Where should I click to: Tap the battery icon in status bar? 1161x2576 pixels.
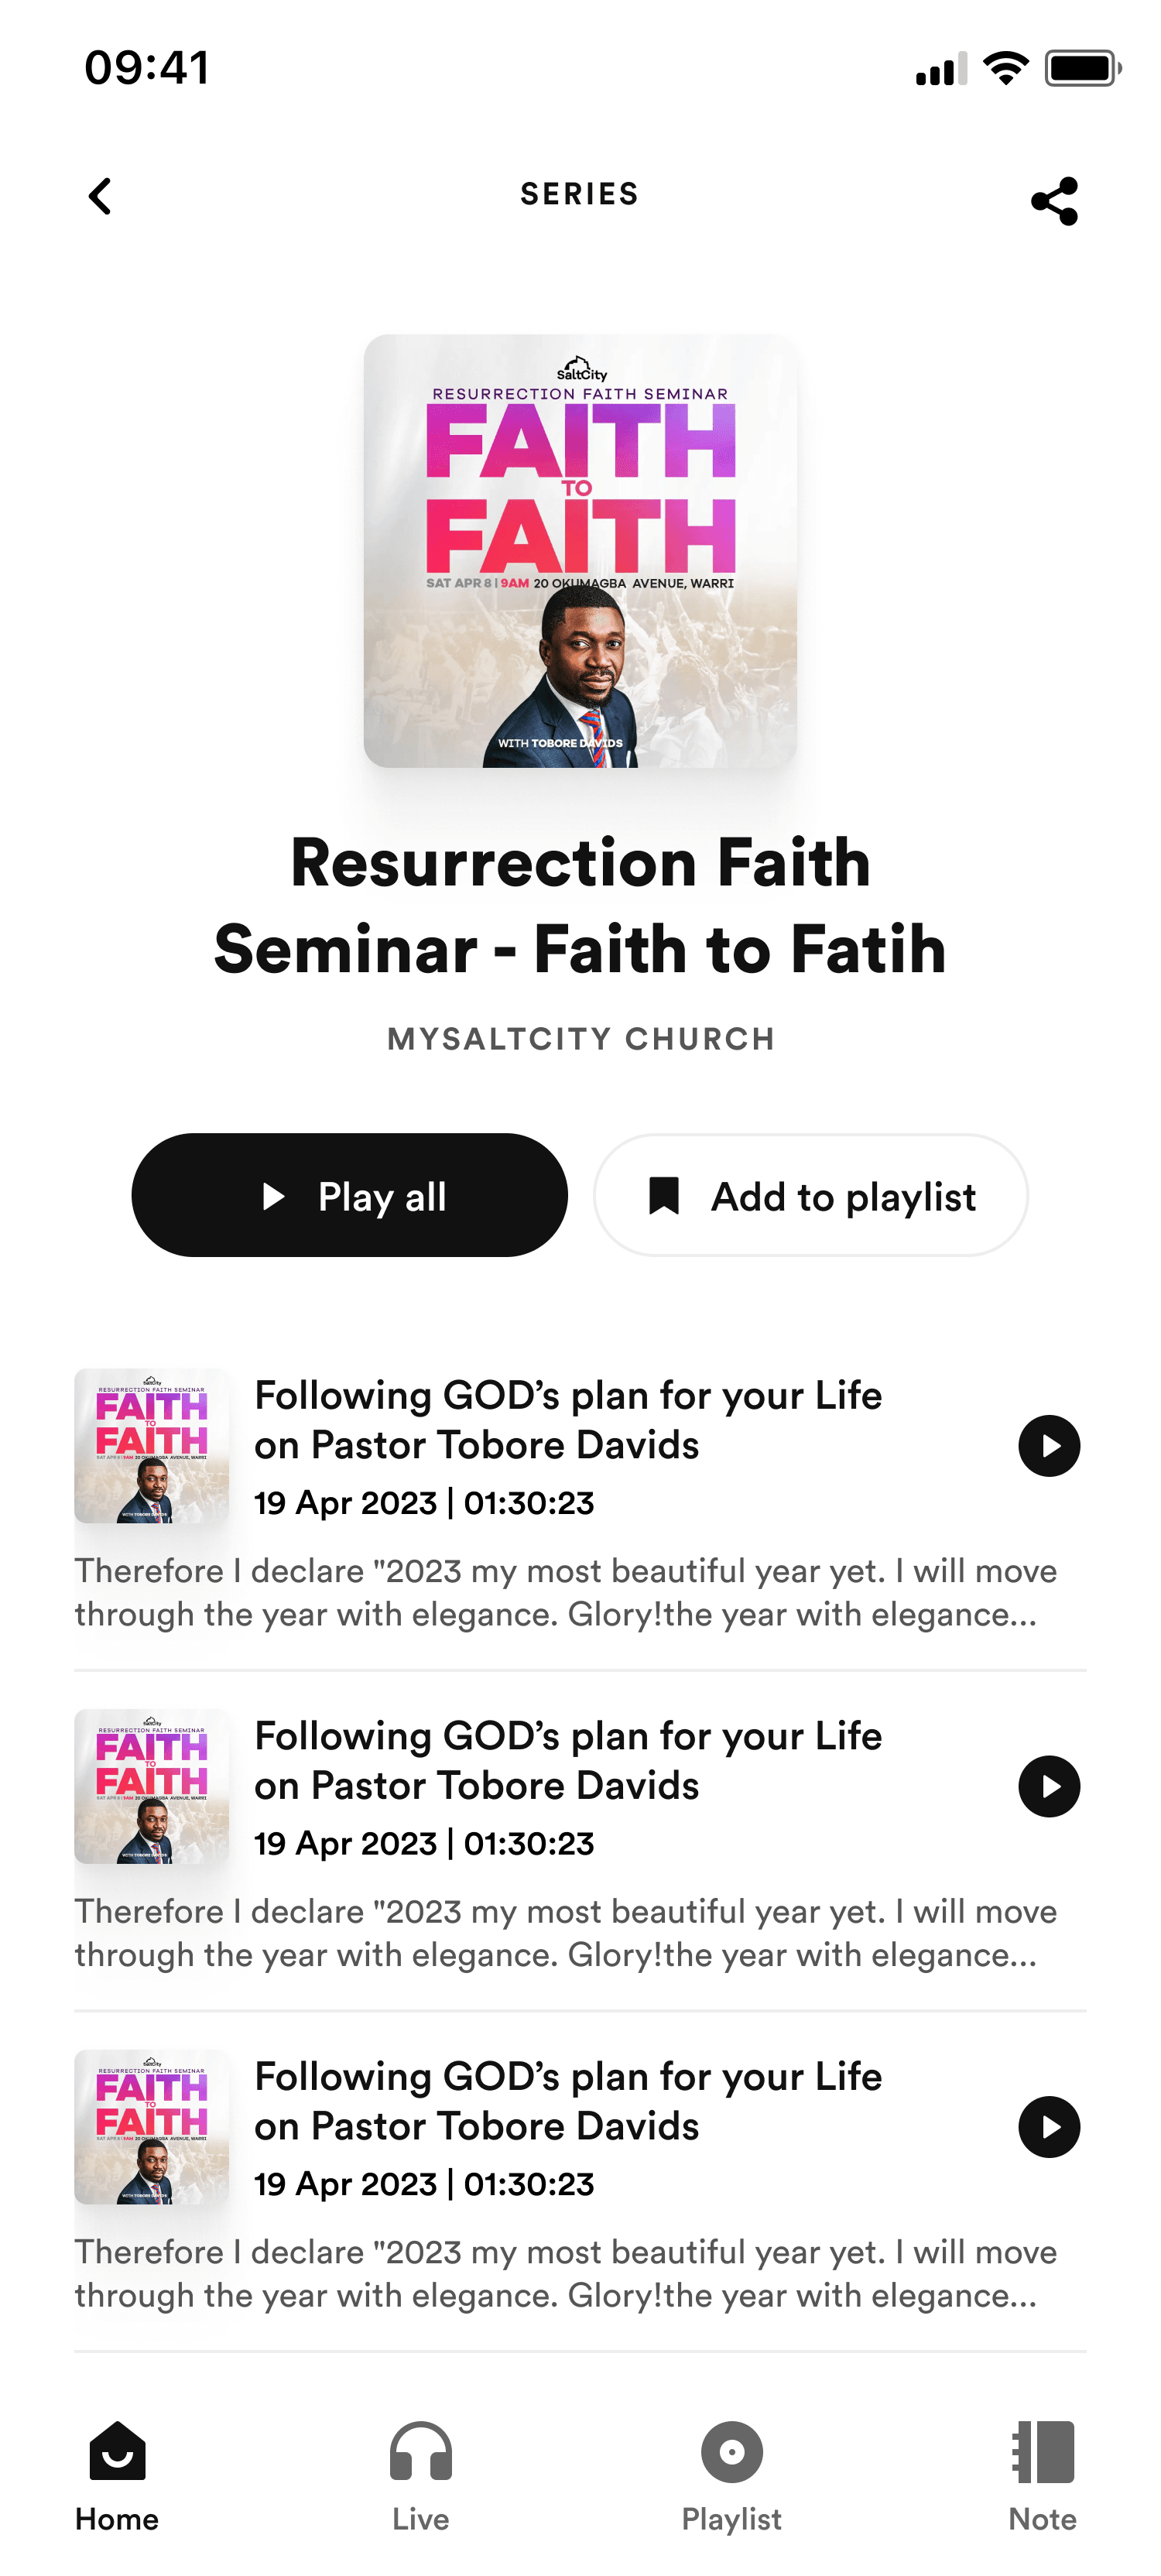pyautogui.click(x=1082, y=69)
